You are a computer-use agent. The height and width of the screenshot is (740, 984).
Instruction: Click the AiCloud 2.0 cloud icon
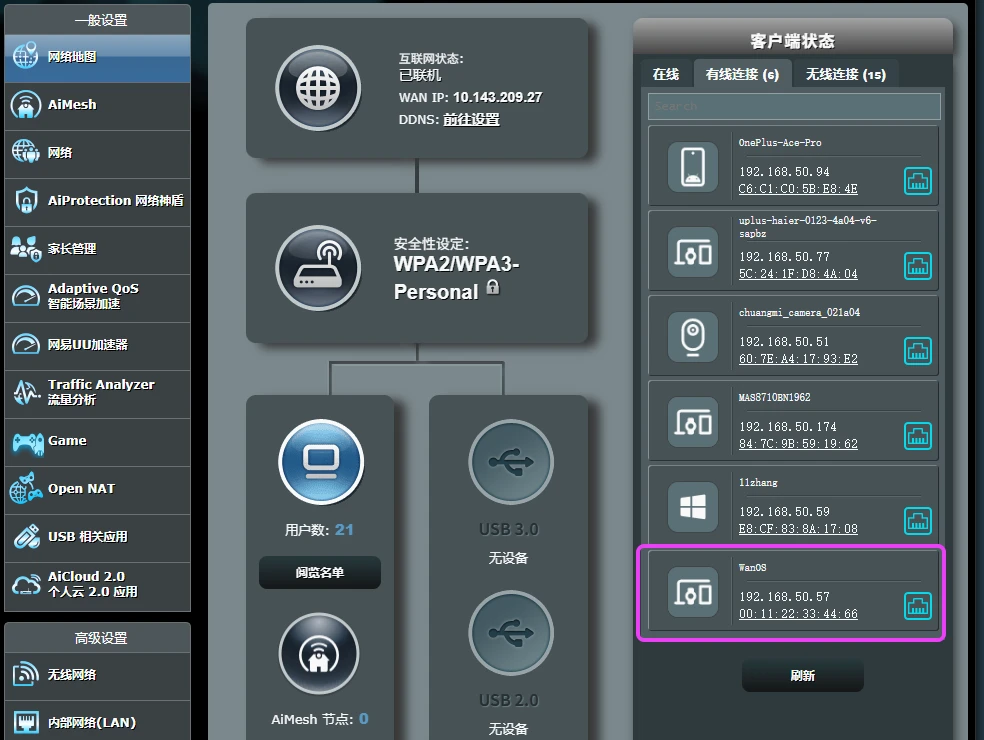click(26, 585)
